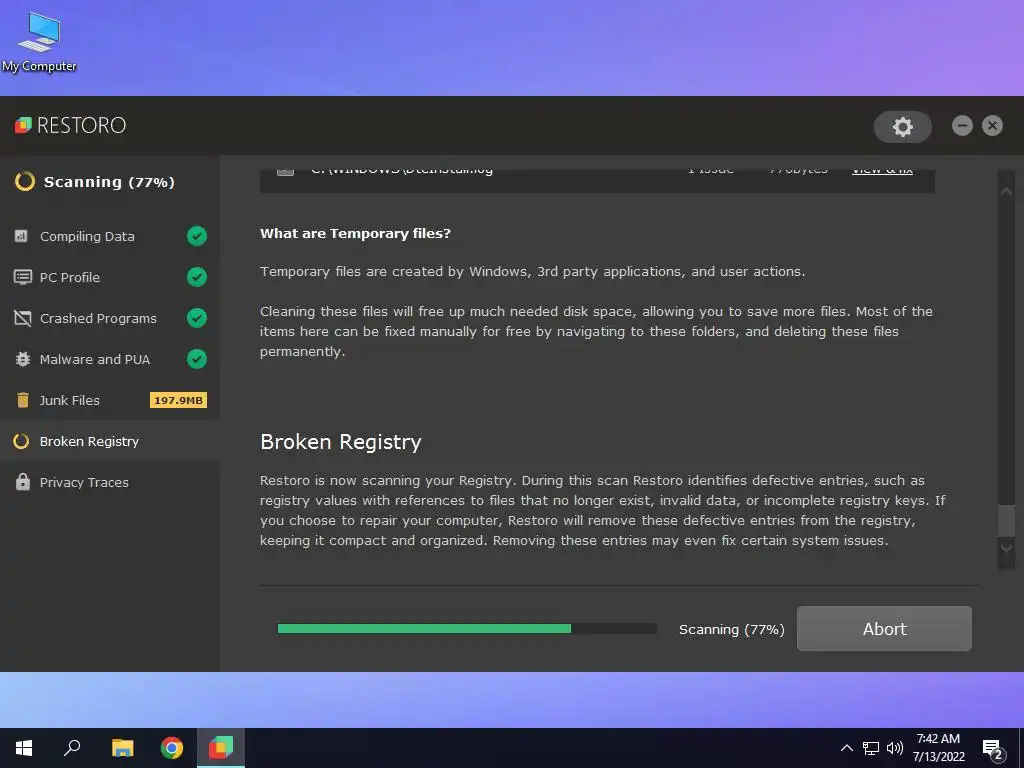Image resolution: width=1024 pixels, height=768 pixels.
Task: Select PC Profile in sidebar
Action: click(x=110, y=277)
